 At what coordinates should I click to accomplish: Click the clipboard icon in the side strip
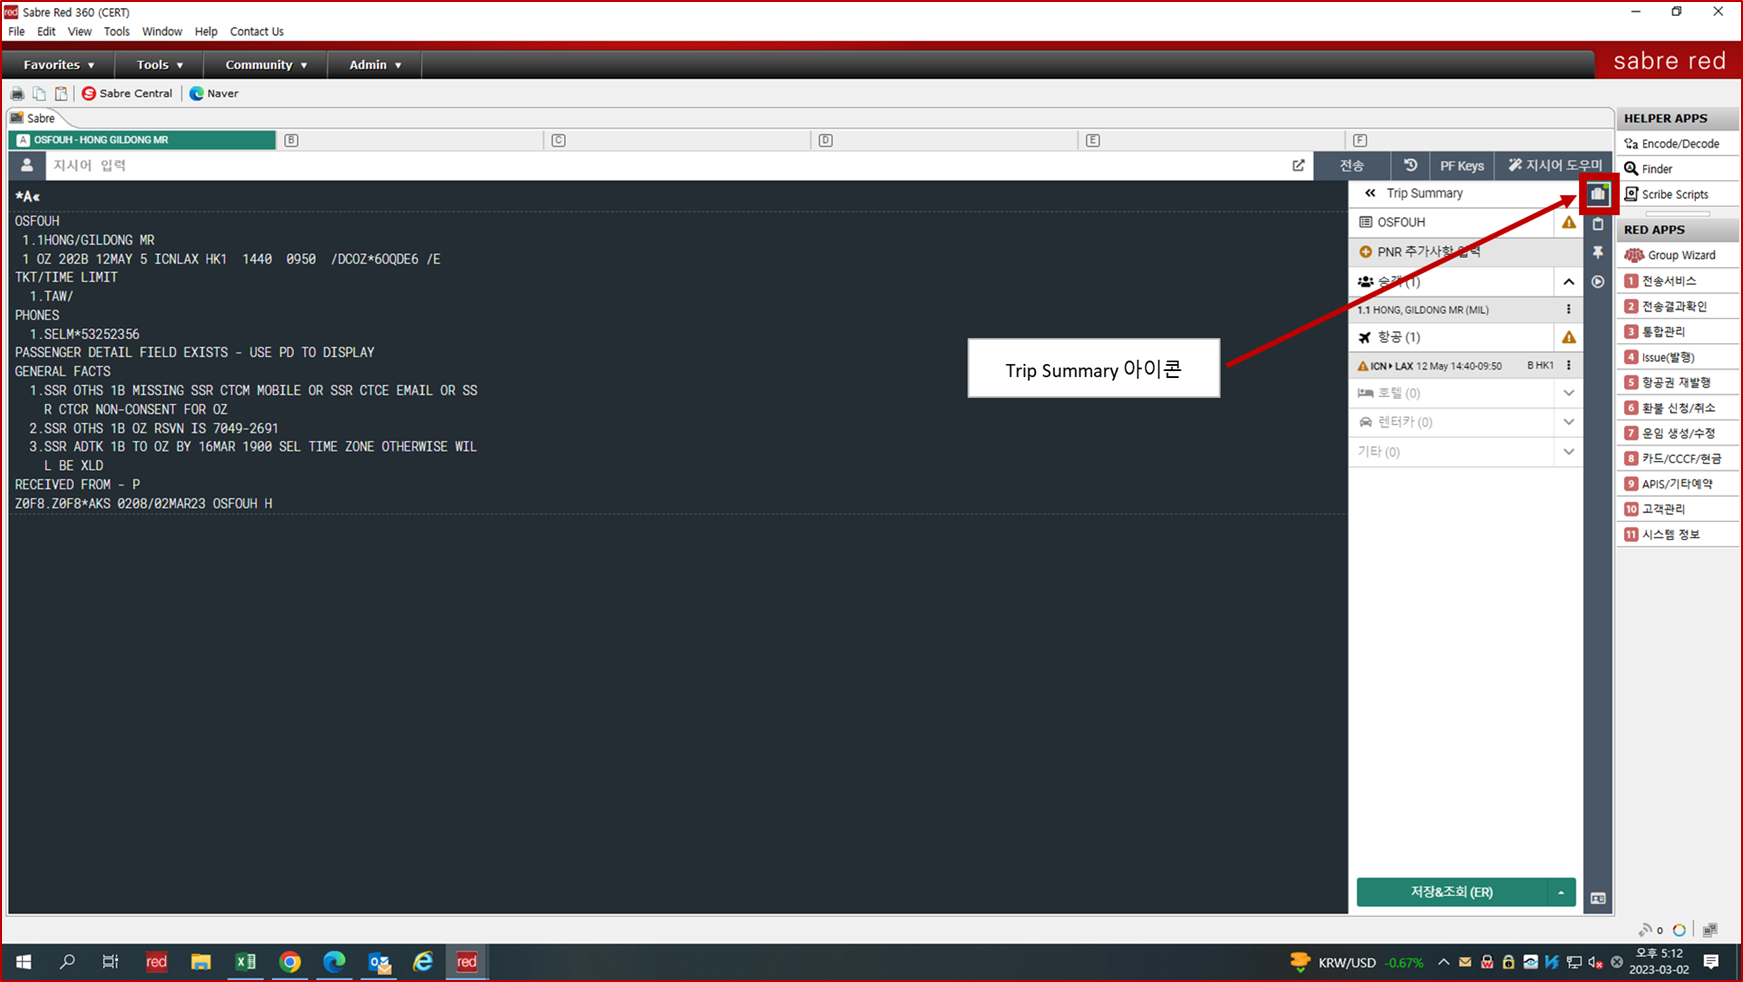pos(1598,224)
